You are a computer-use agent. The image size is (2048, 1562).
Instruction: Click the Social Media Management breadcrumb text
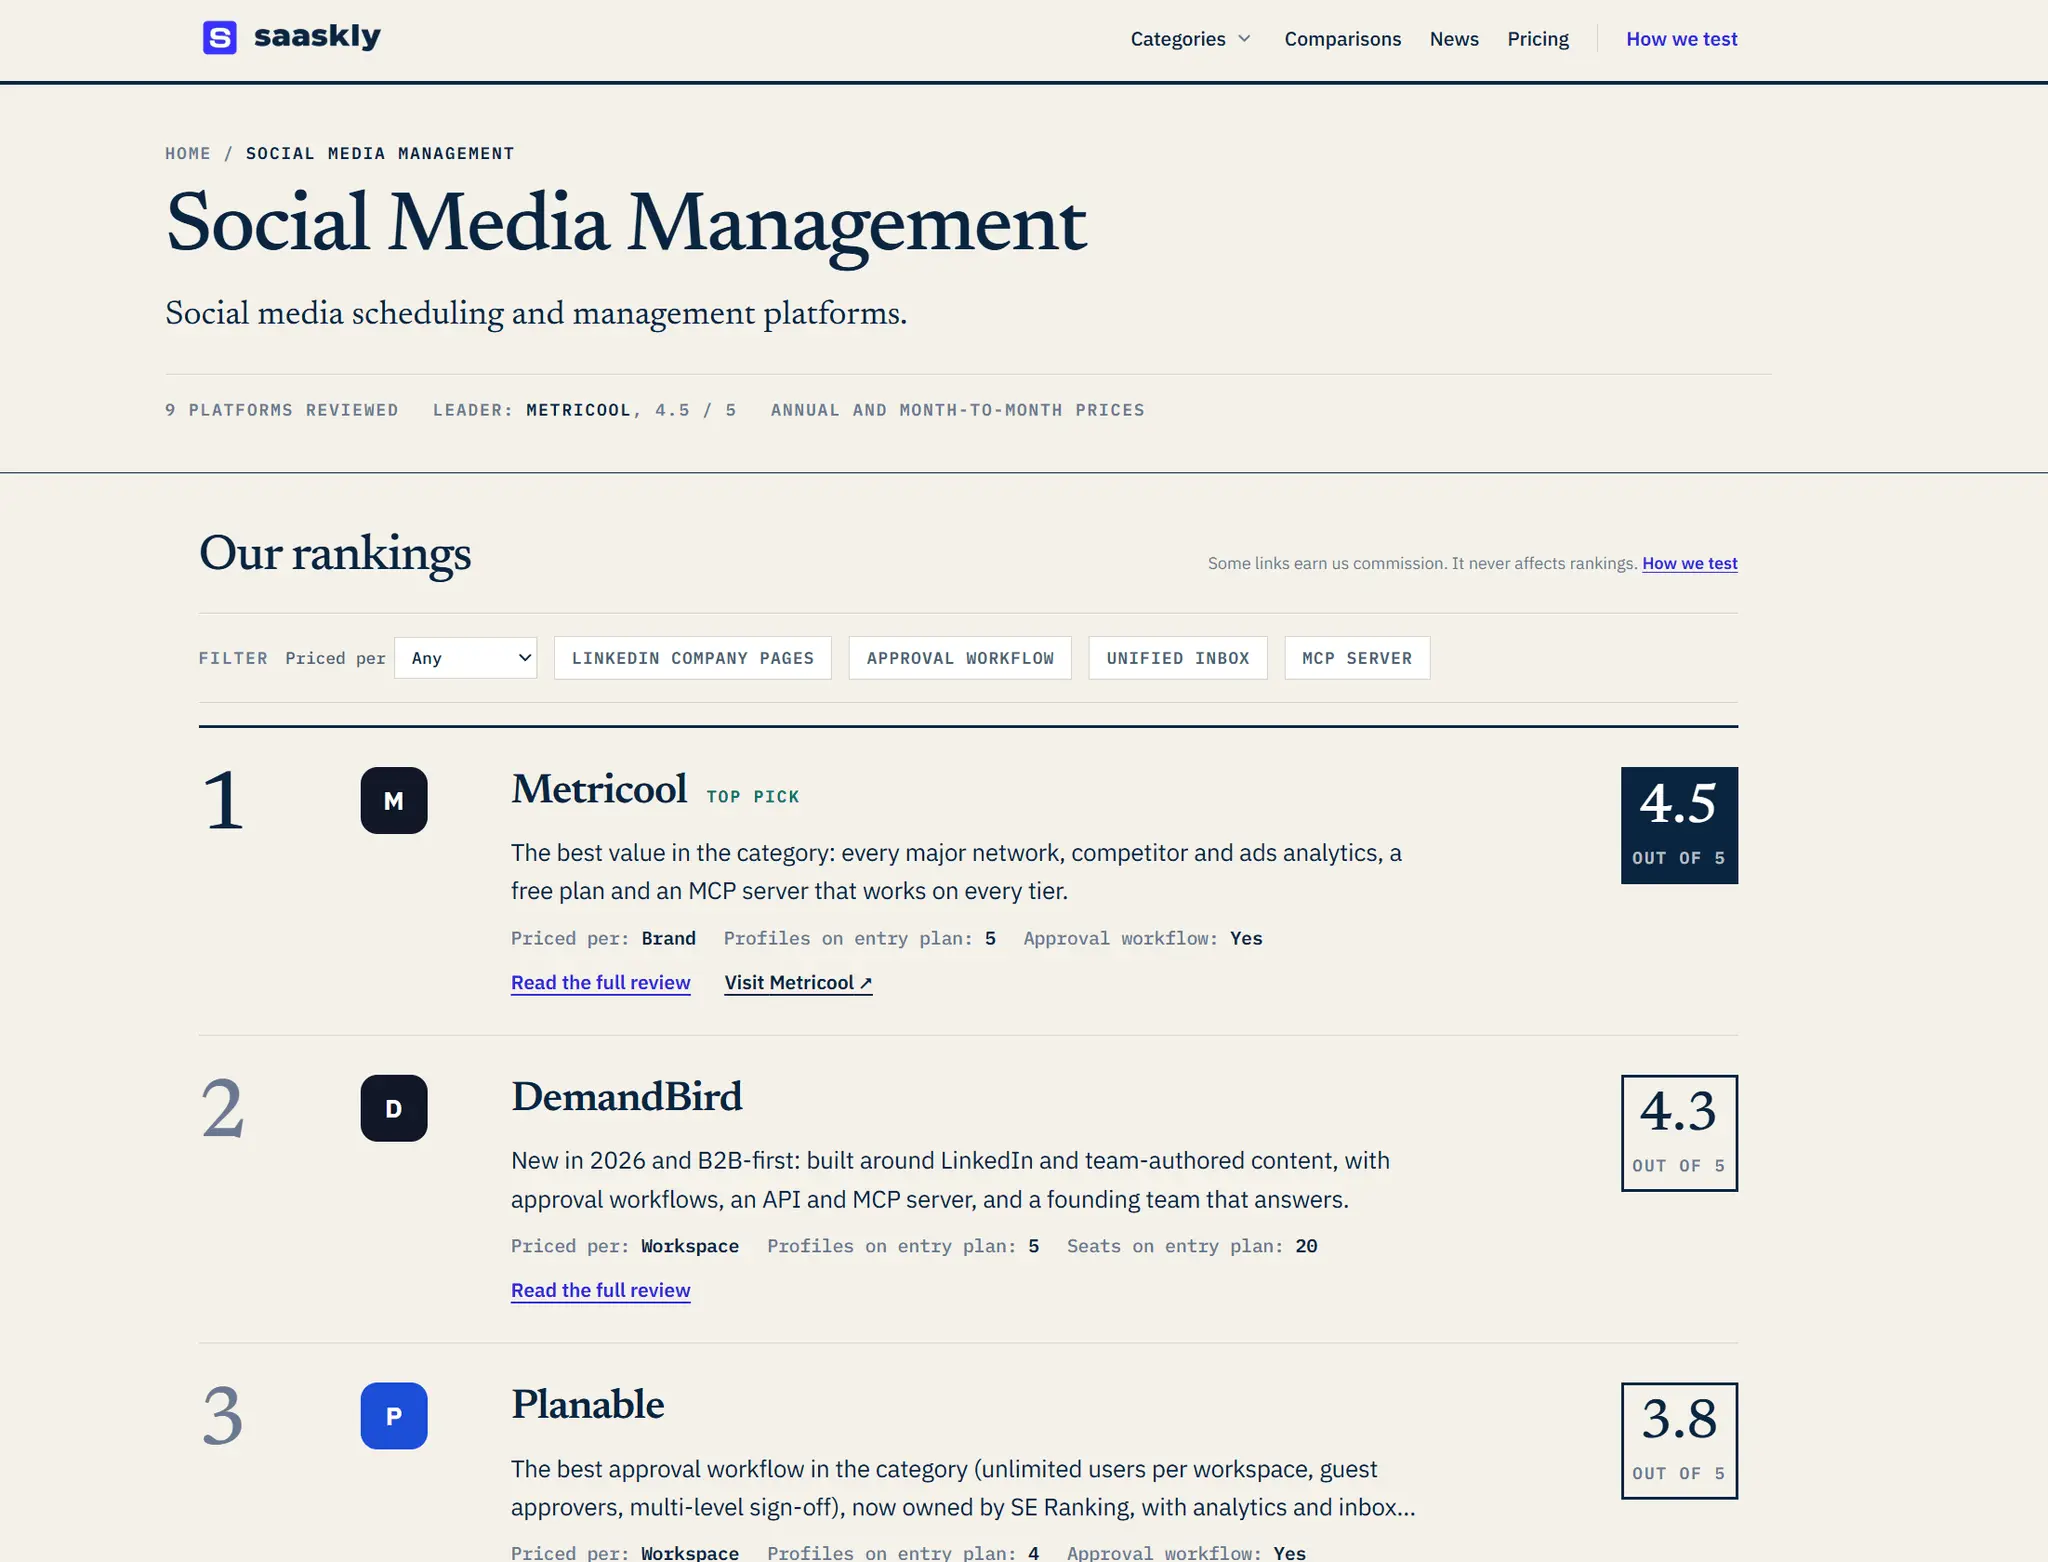[x=380, y=153]
